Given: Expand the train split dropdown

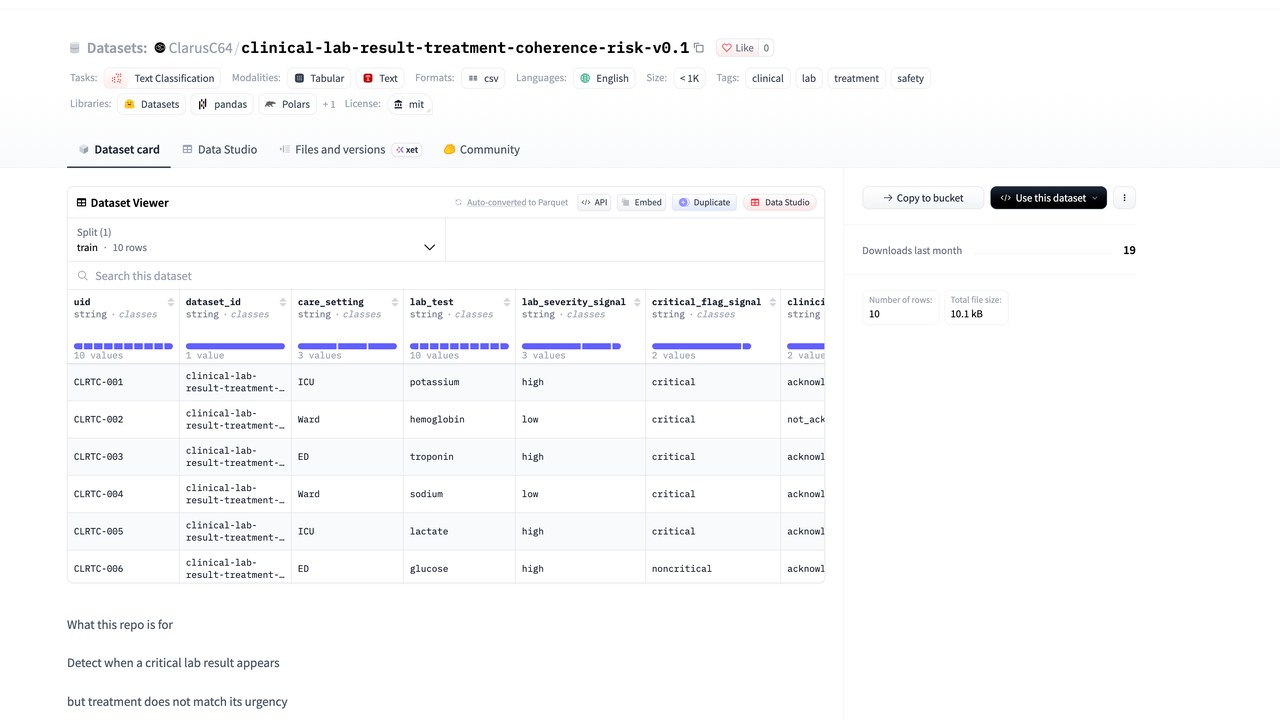Looking at the screenshot, I should pyautogui.click(x=256, y=240).
